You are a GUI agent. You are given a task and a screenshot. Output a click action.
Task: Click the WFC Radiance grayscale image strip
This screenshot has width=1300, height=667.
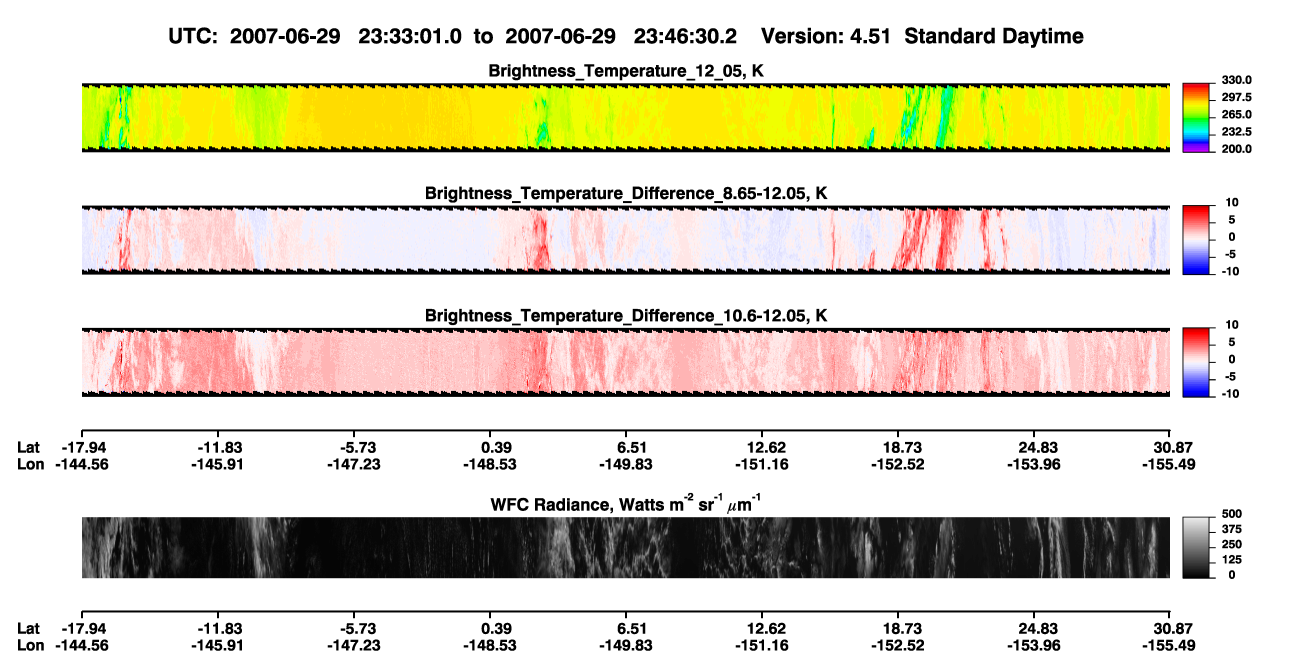[626, 547]
